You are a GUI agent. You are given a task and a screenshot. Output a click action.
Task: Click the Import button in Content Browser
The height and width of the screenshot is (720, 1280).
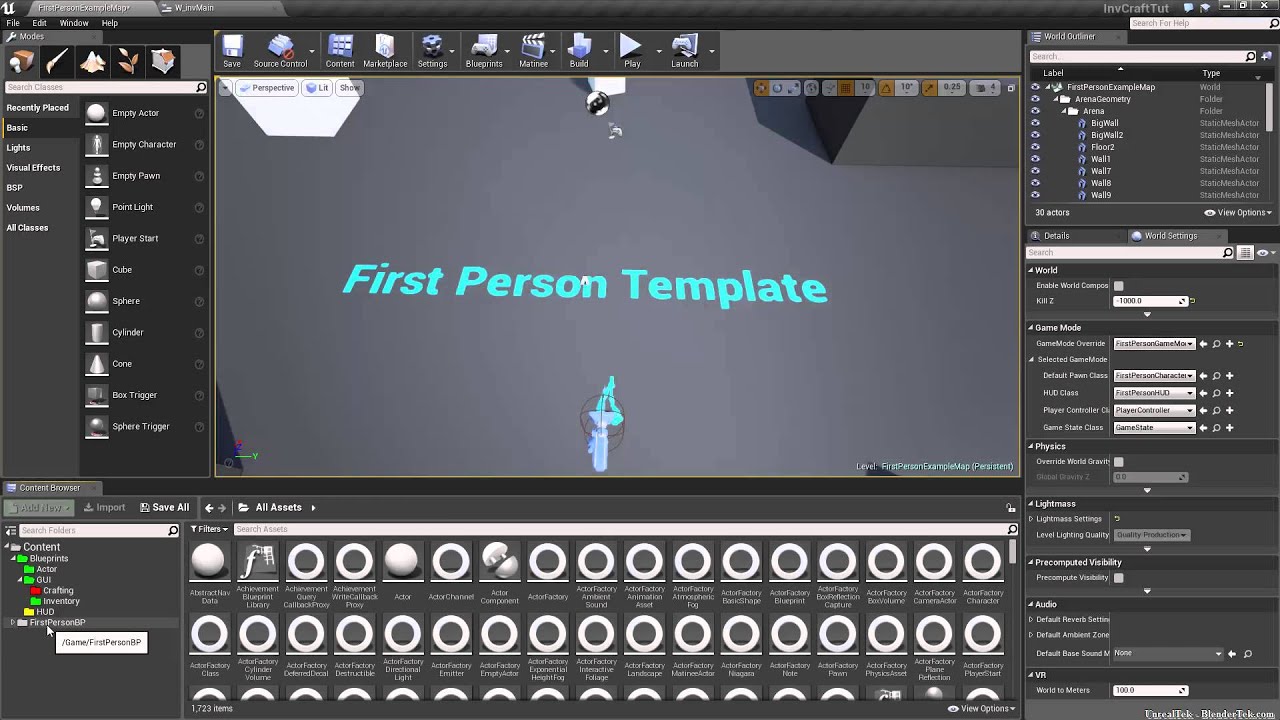[x=104, y=507]
